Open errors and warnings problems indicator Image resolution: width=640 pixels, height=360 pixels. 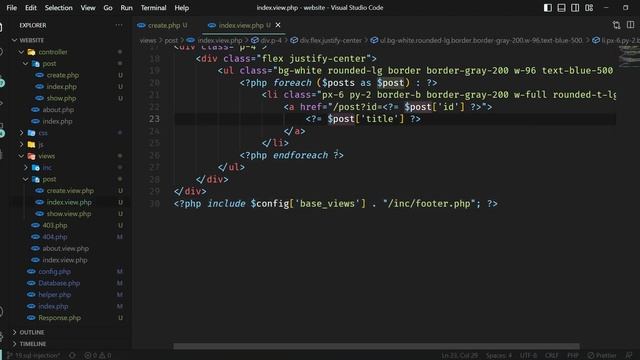tap(98, 356)
